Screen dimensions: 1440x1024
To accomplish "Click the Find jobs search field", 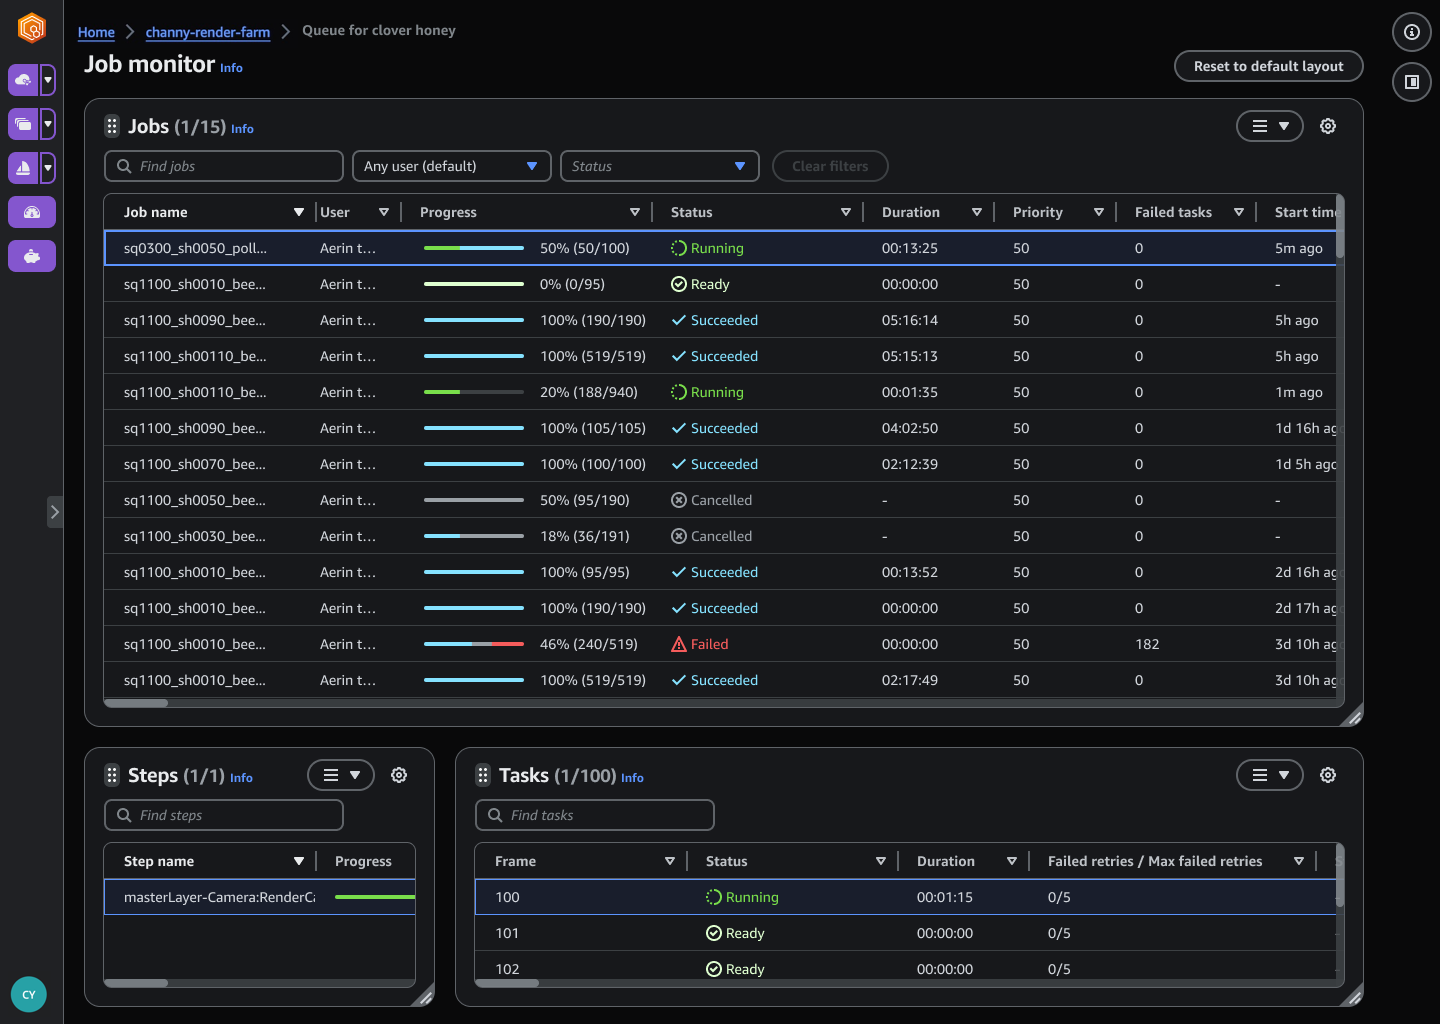I will tap(224, 166).
